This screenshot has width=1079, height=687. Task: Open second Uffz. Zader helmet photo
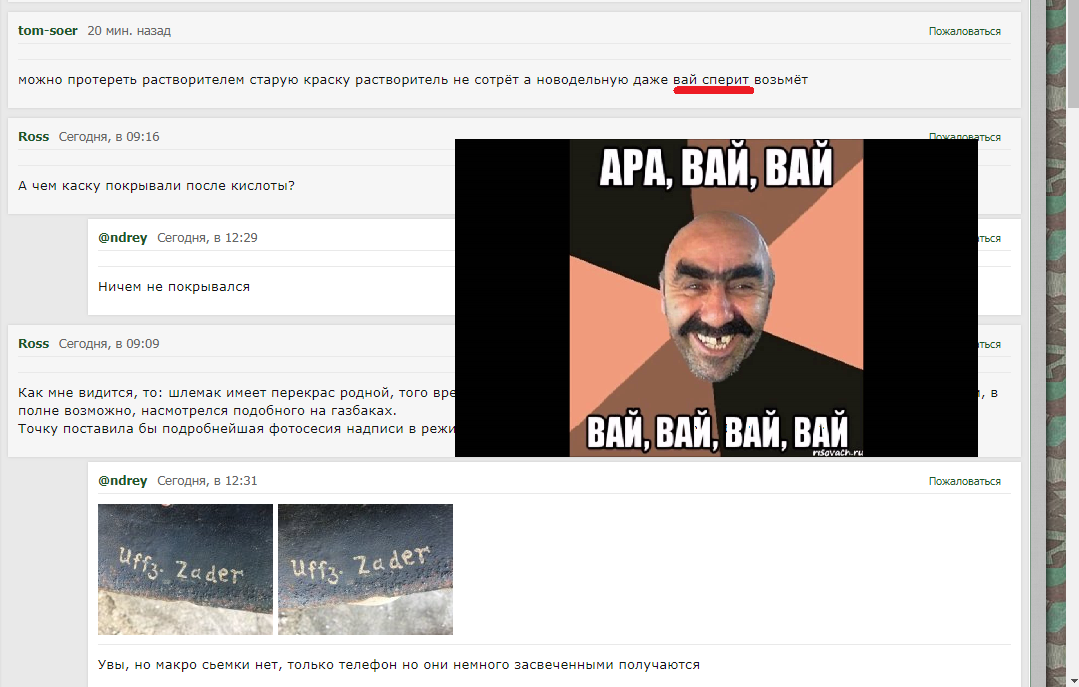[365, 569]
